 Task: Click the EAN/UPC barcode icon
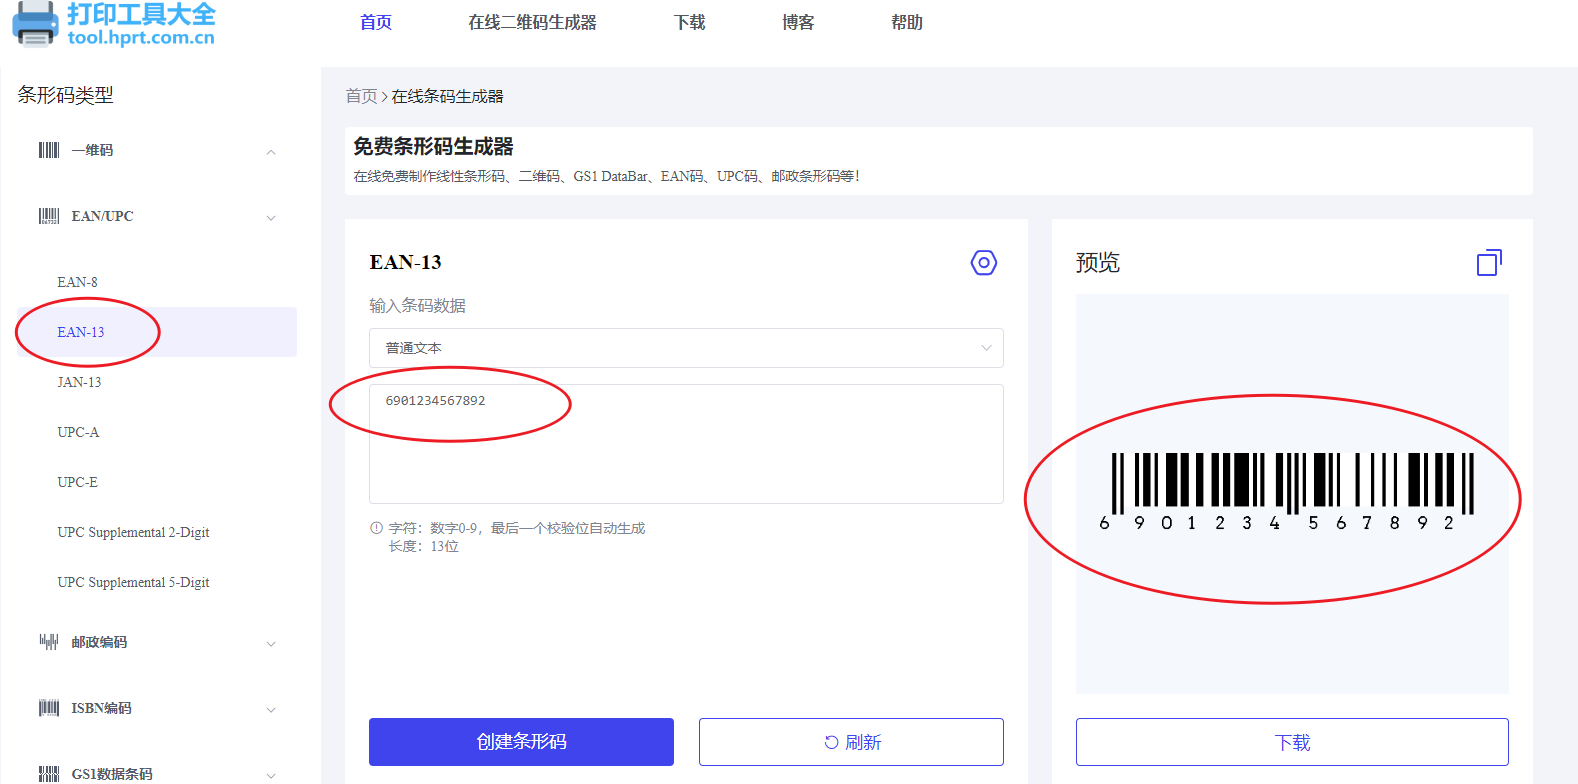coord(49,216)
